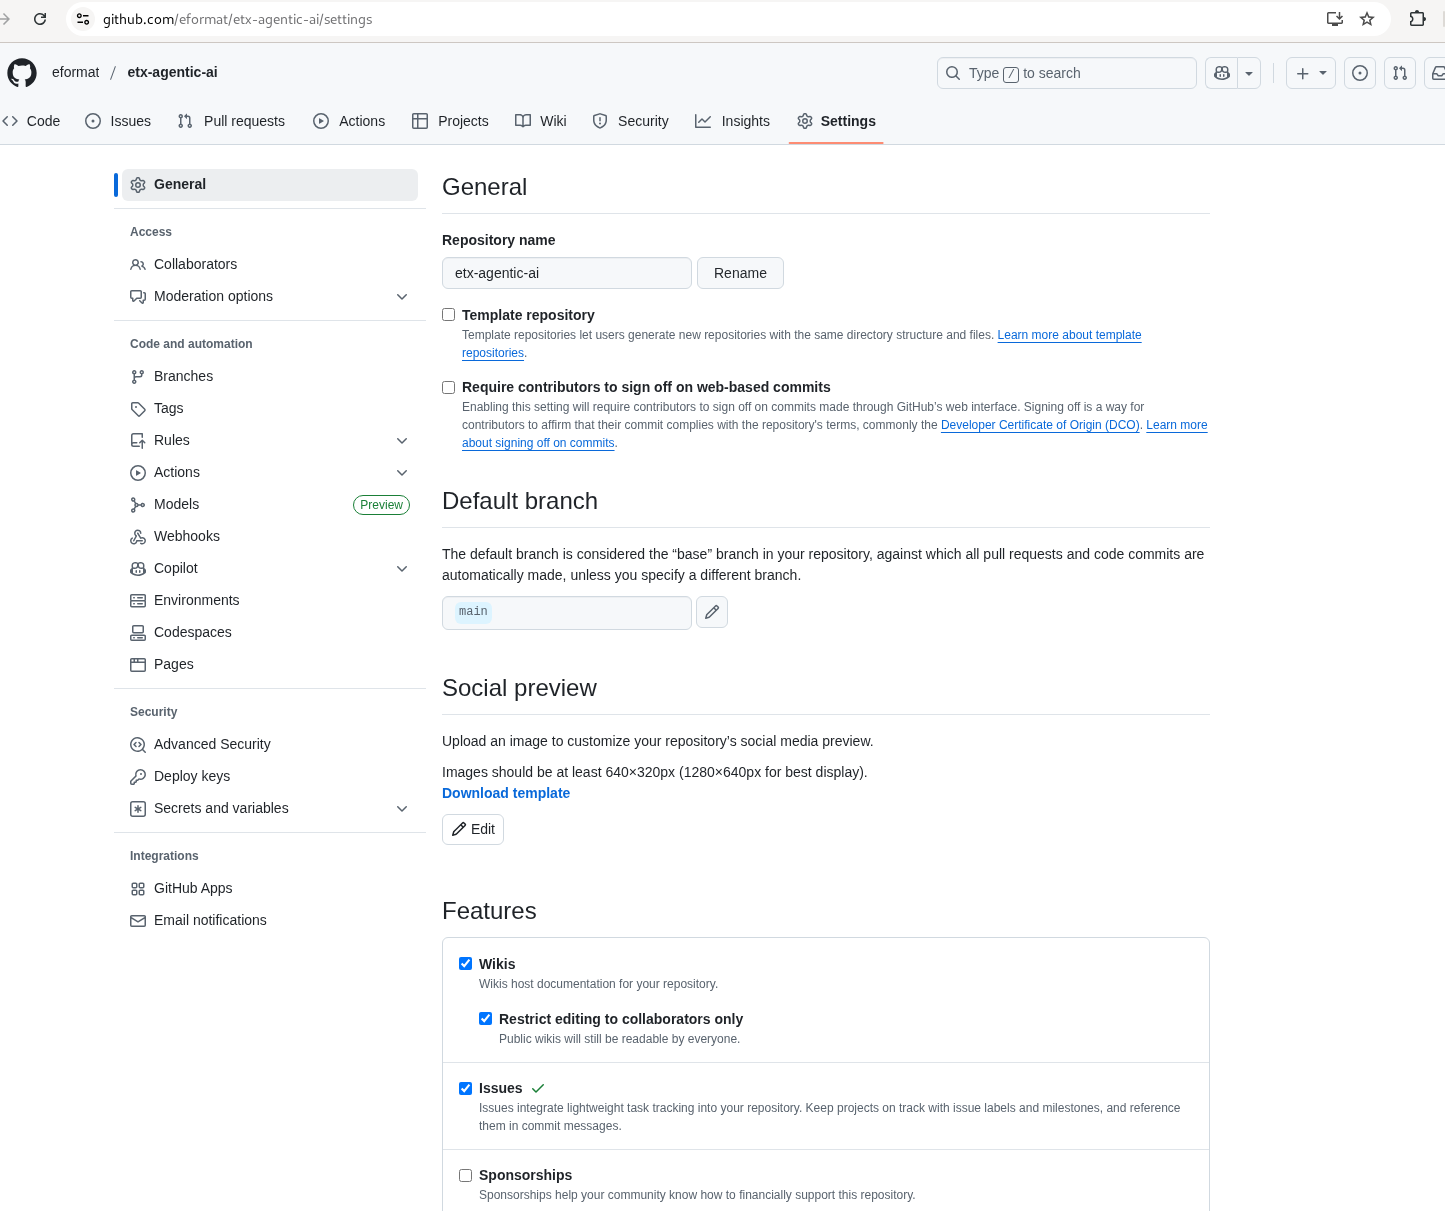The width and height of the screenshot is (1445, 1211).
Task: Click the Deploy keys key icon
Action: 138,777
